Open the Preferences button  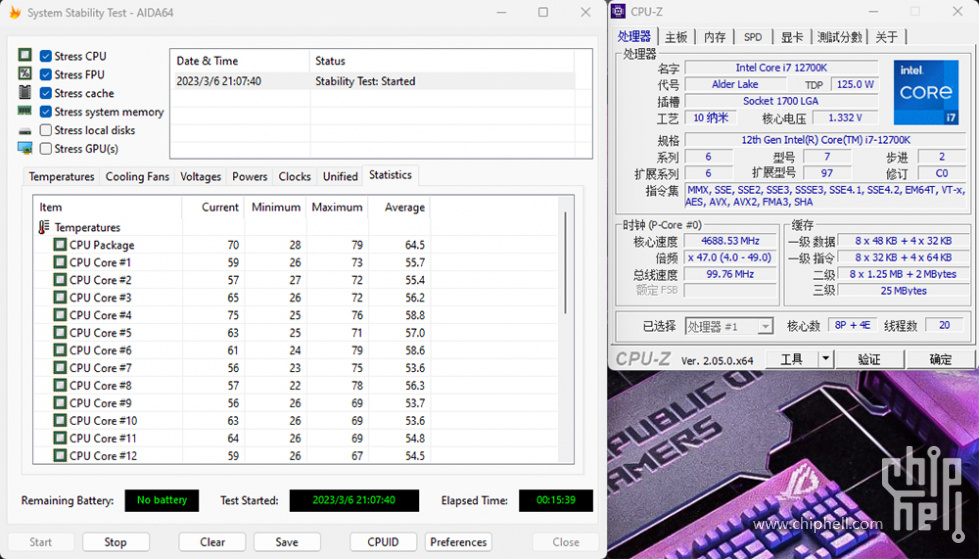(x=458, y=542)
